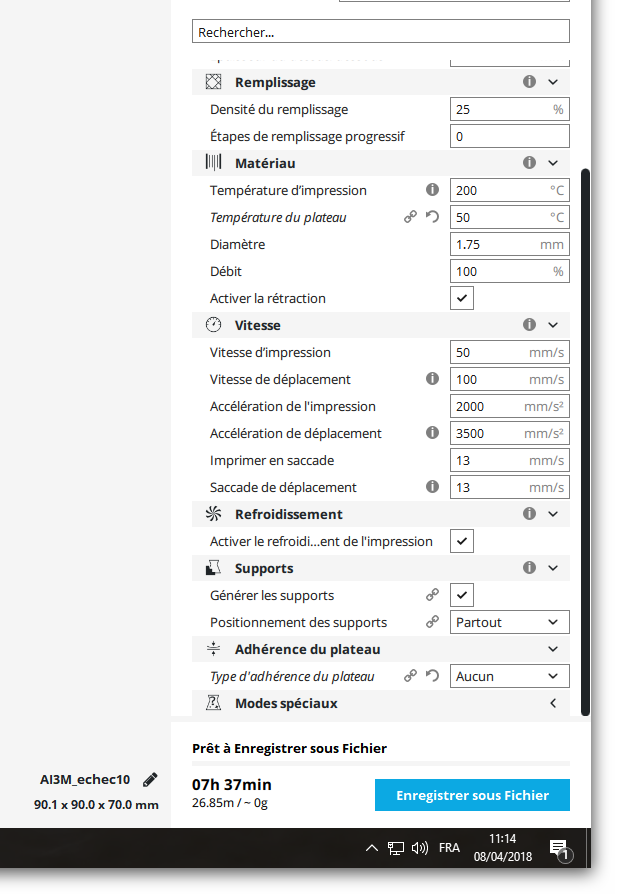Disable the Activer la rétraction checkbox
The image size is (617, 894).
tap(462, 298)
